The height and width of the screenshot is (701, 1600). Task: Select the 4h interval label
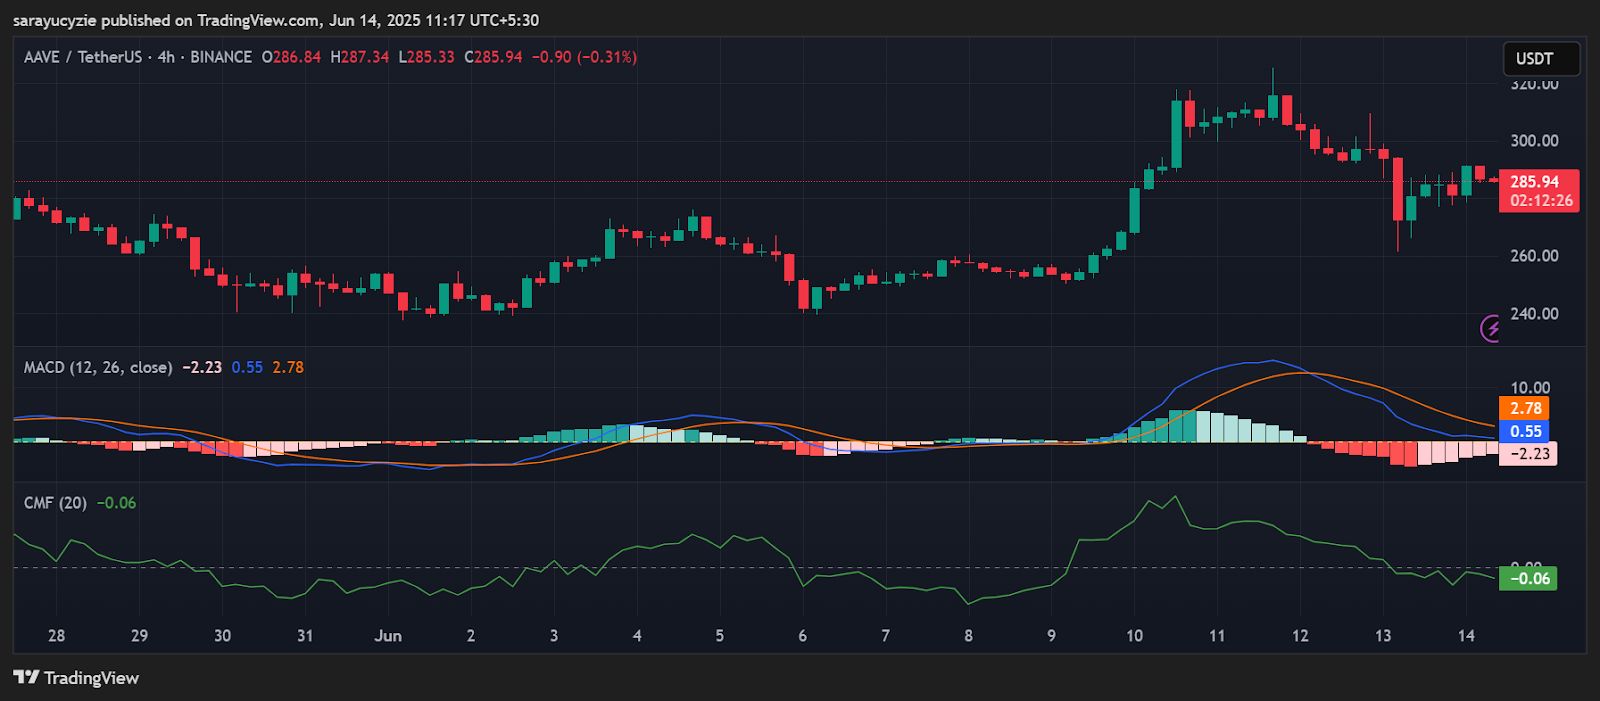point(166,57)
